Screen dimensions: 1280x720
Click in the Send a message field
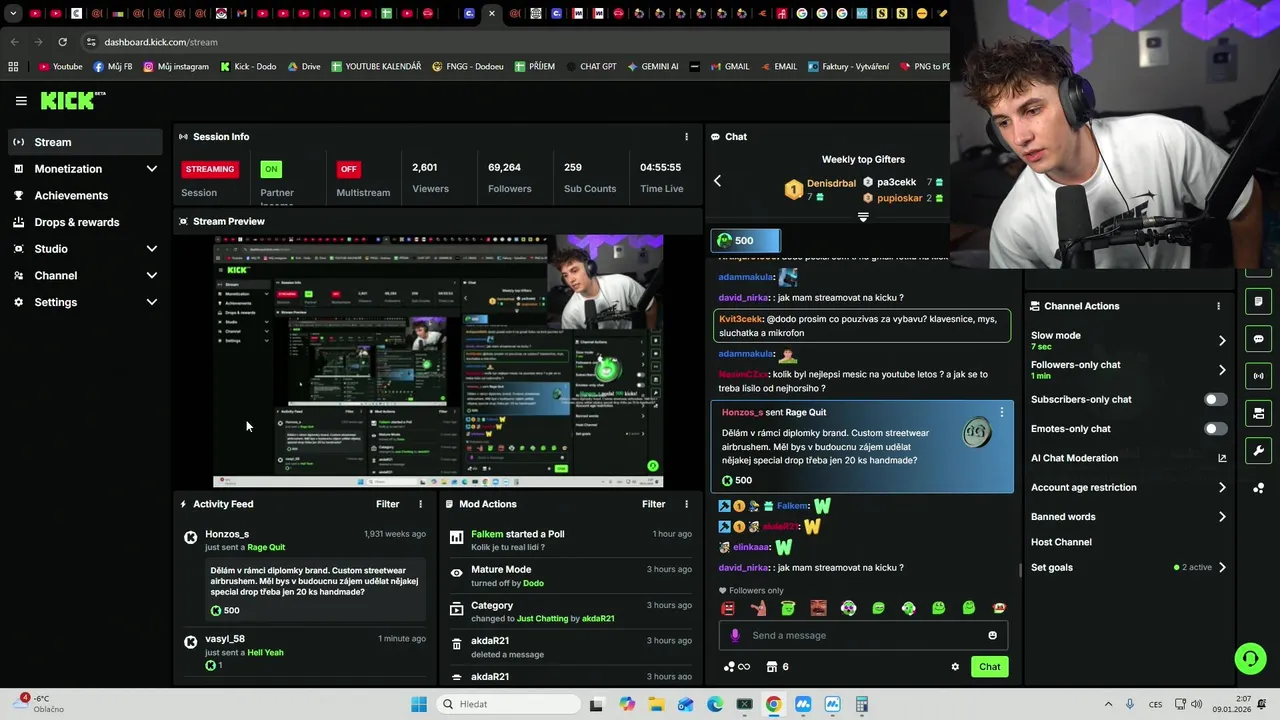click(x=863, y=635)
